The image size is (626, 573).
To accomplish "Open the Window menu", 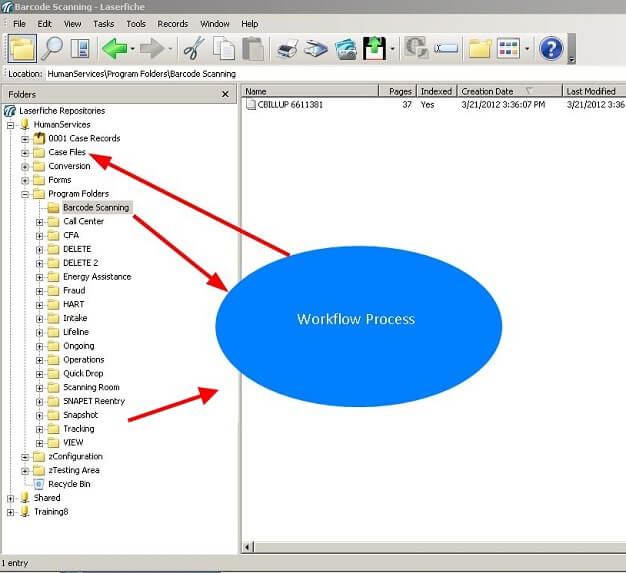I will 215,24.
